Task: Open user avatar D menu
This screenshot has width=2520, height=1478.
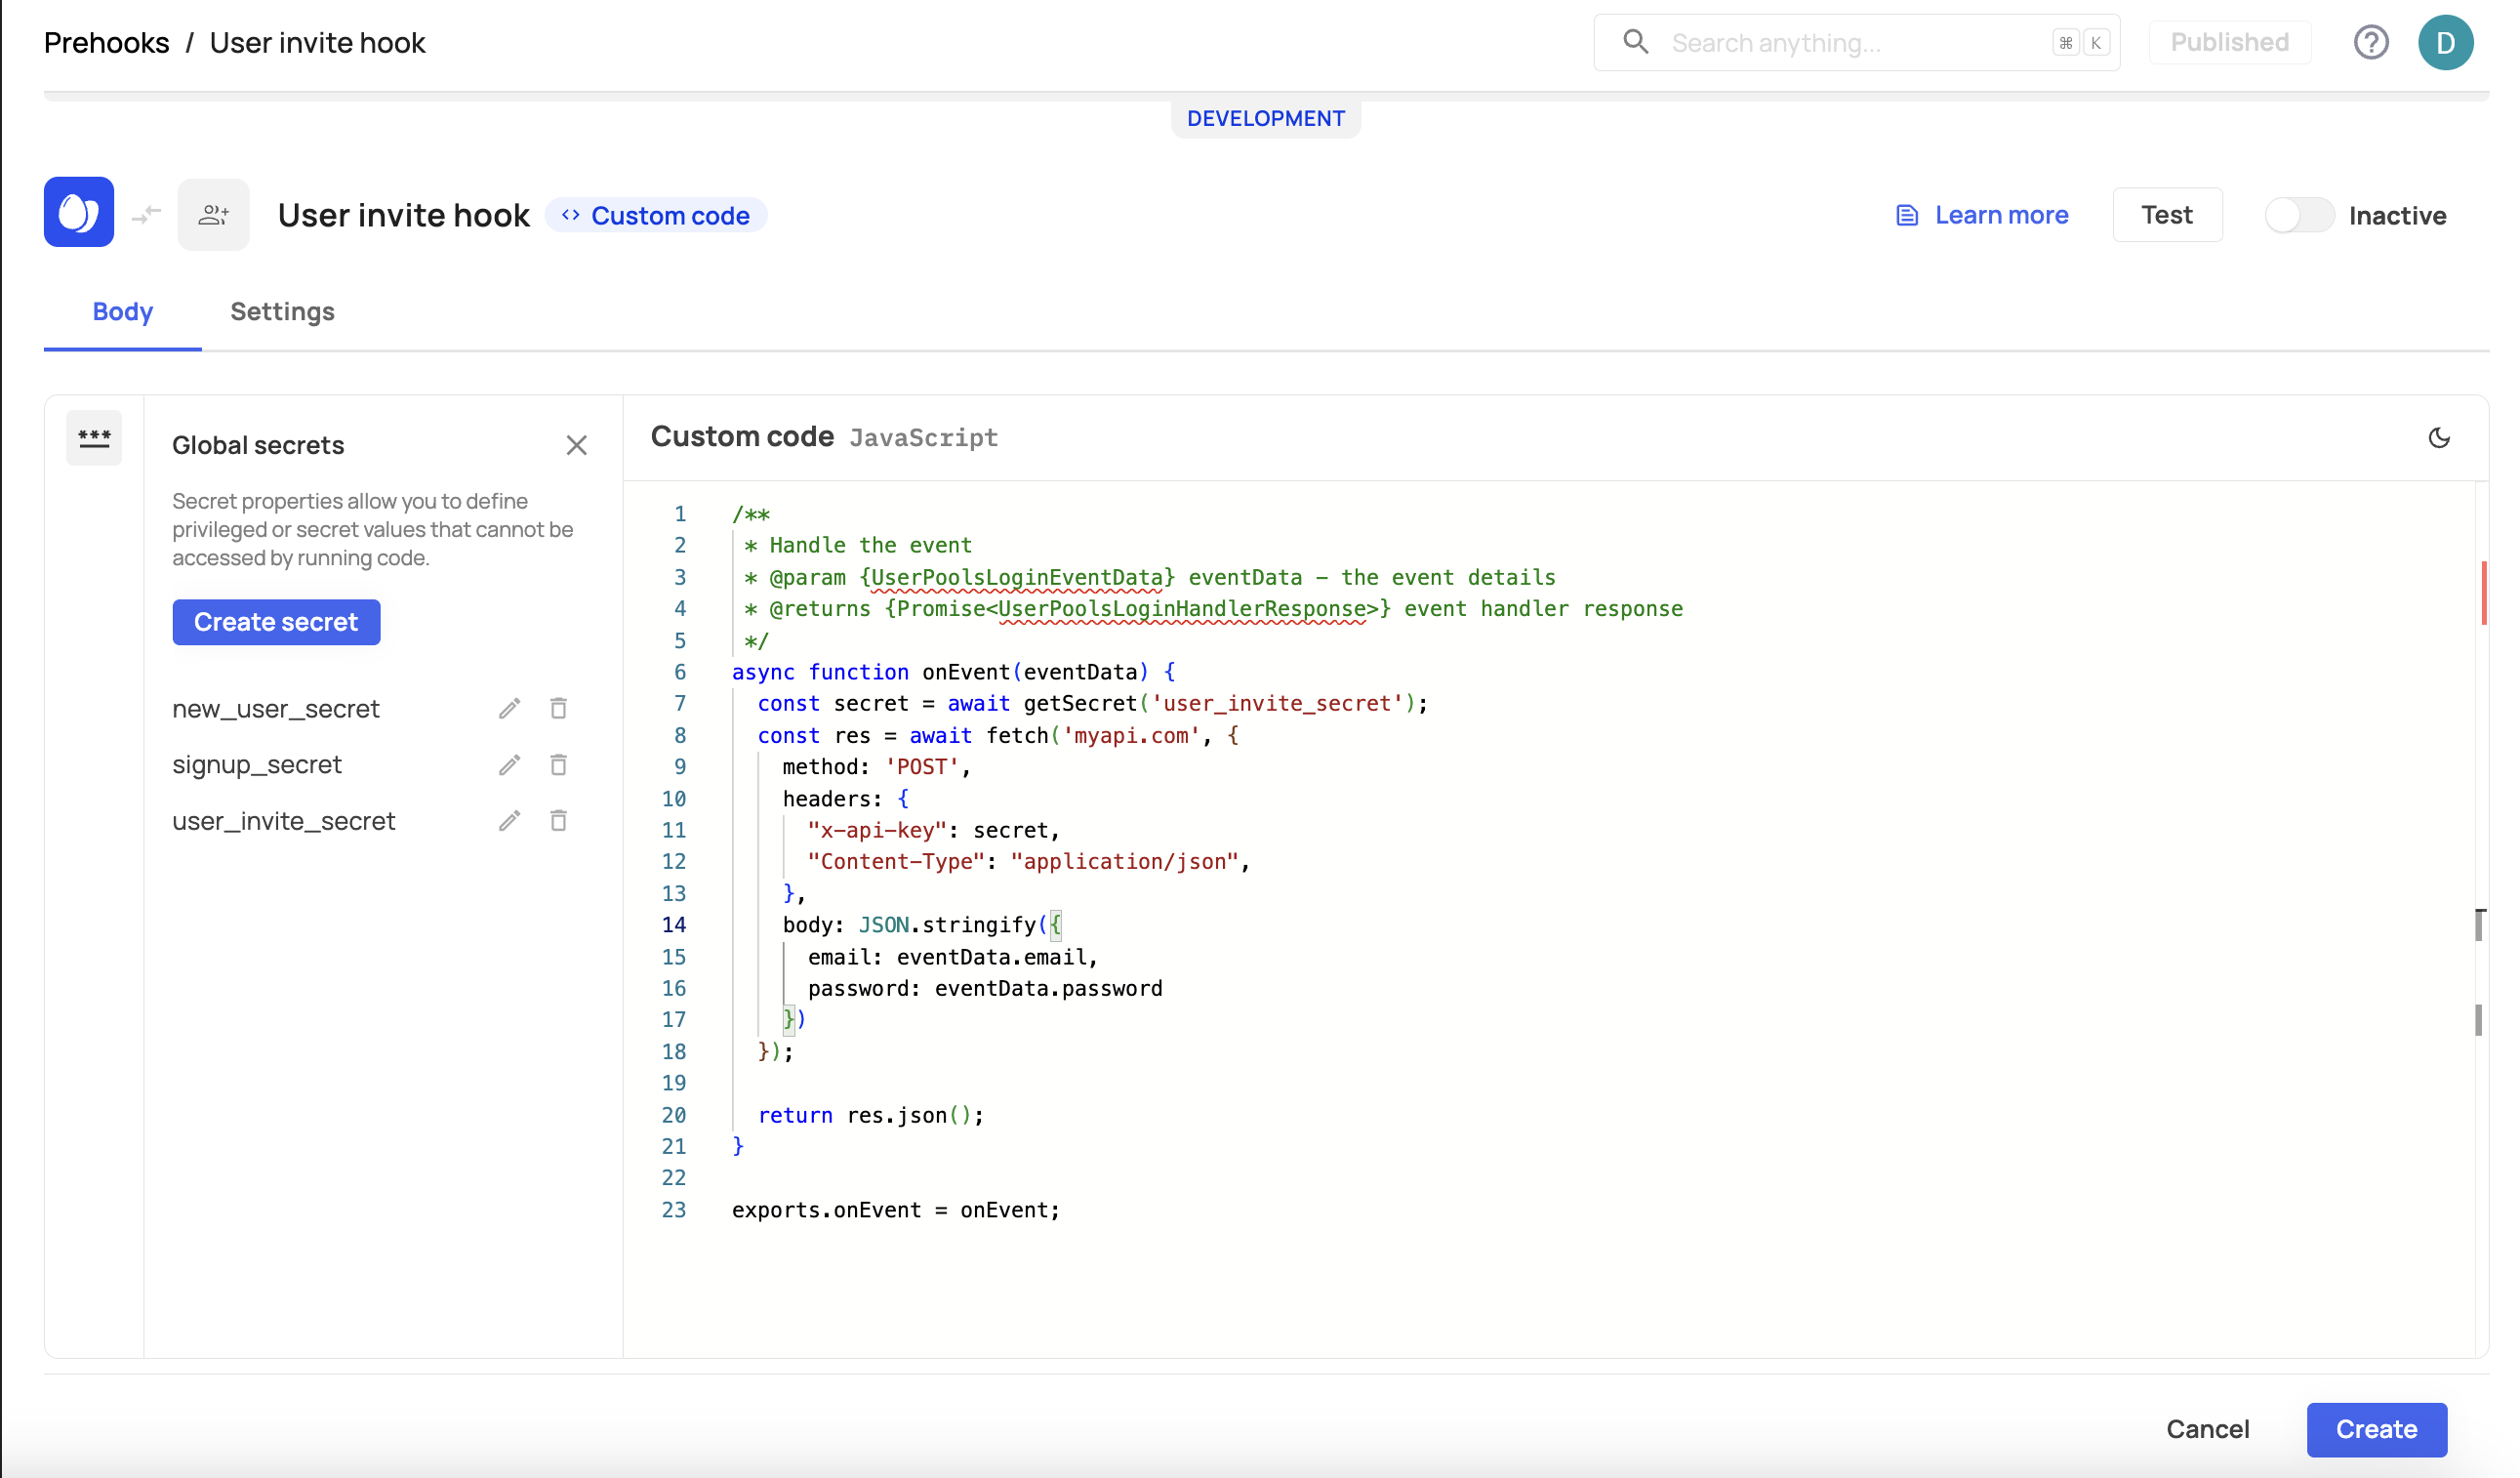Action: (x=2446, y=43)
